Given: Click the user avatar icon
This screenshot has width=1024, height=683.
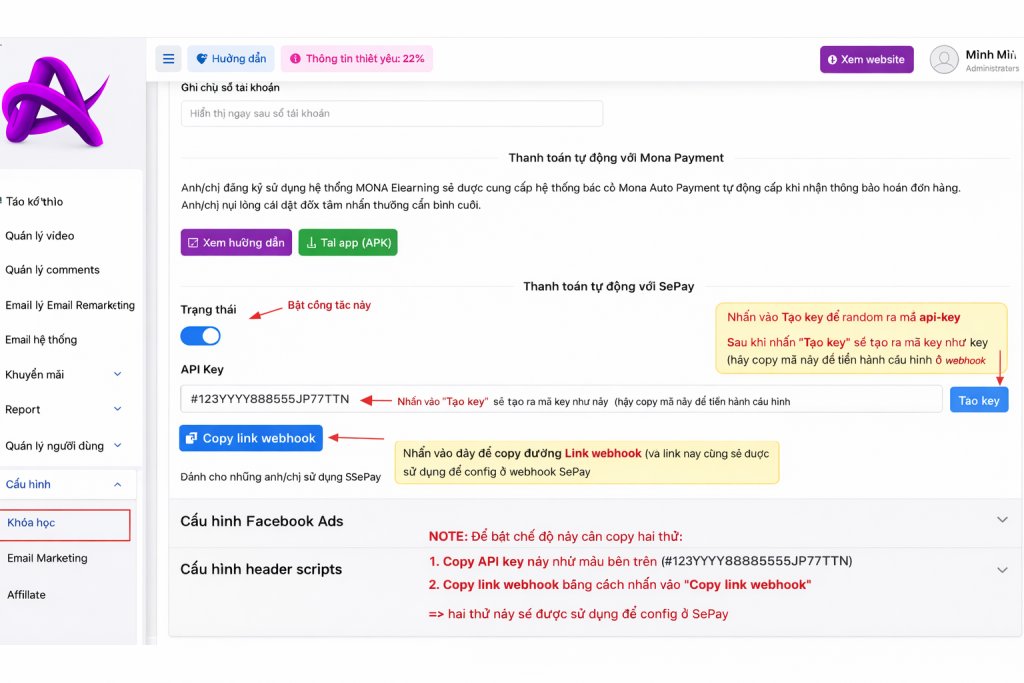Looking at the screenshot, I should pyautogui.click(x=944, y=60).
